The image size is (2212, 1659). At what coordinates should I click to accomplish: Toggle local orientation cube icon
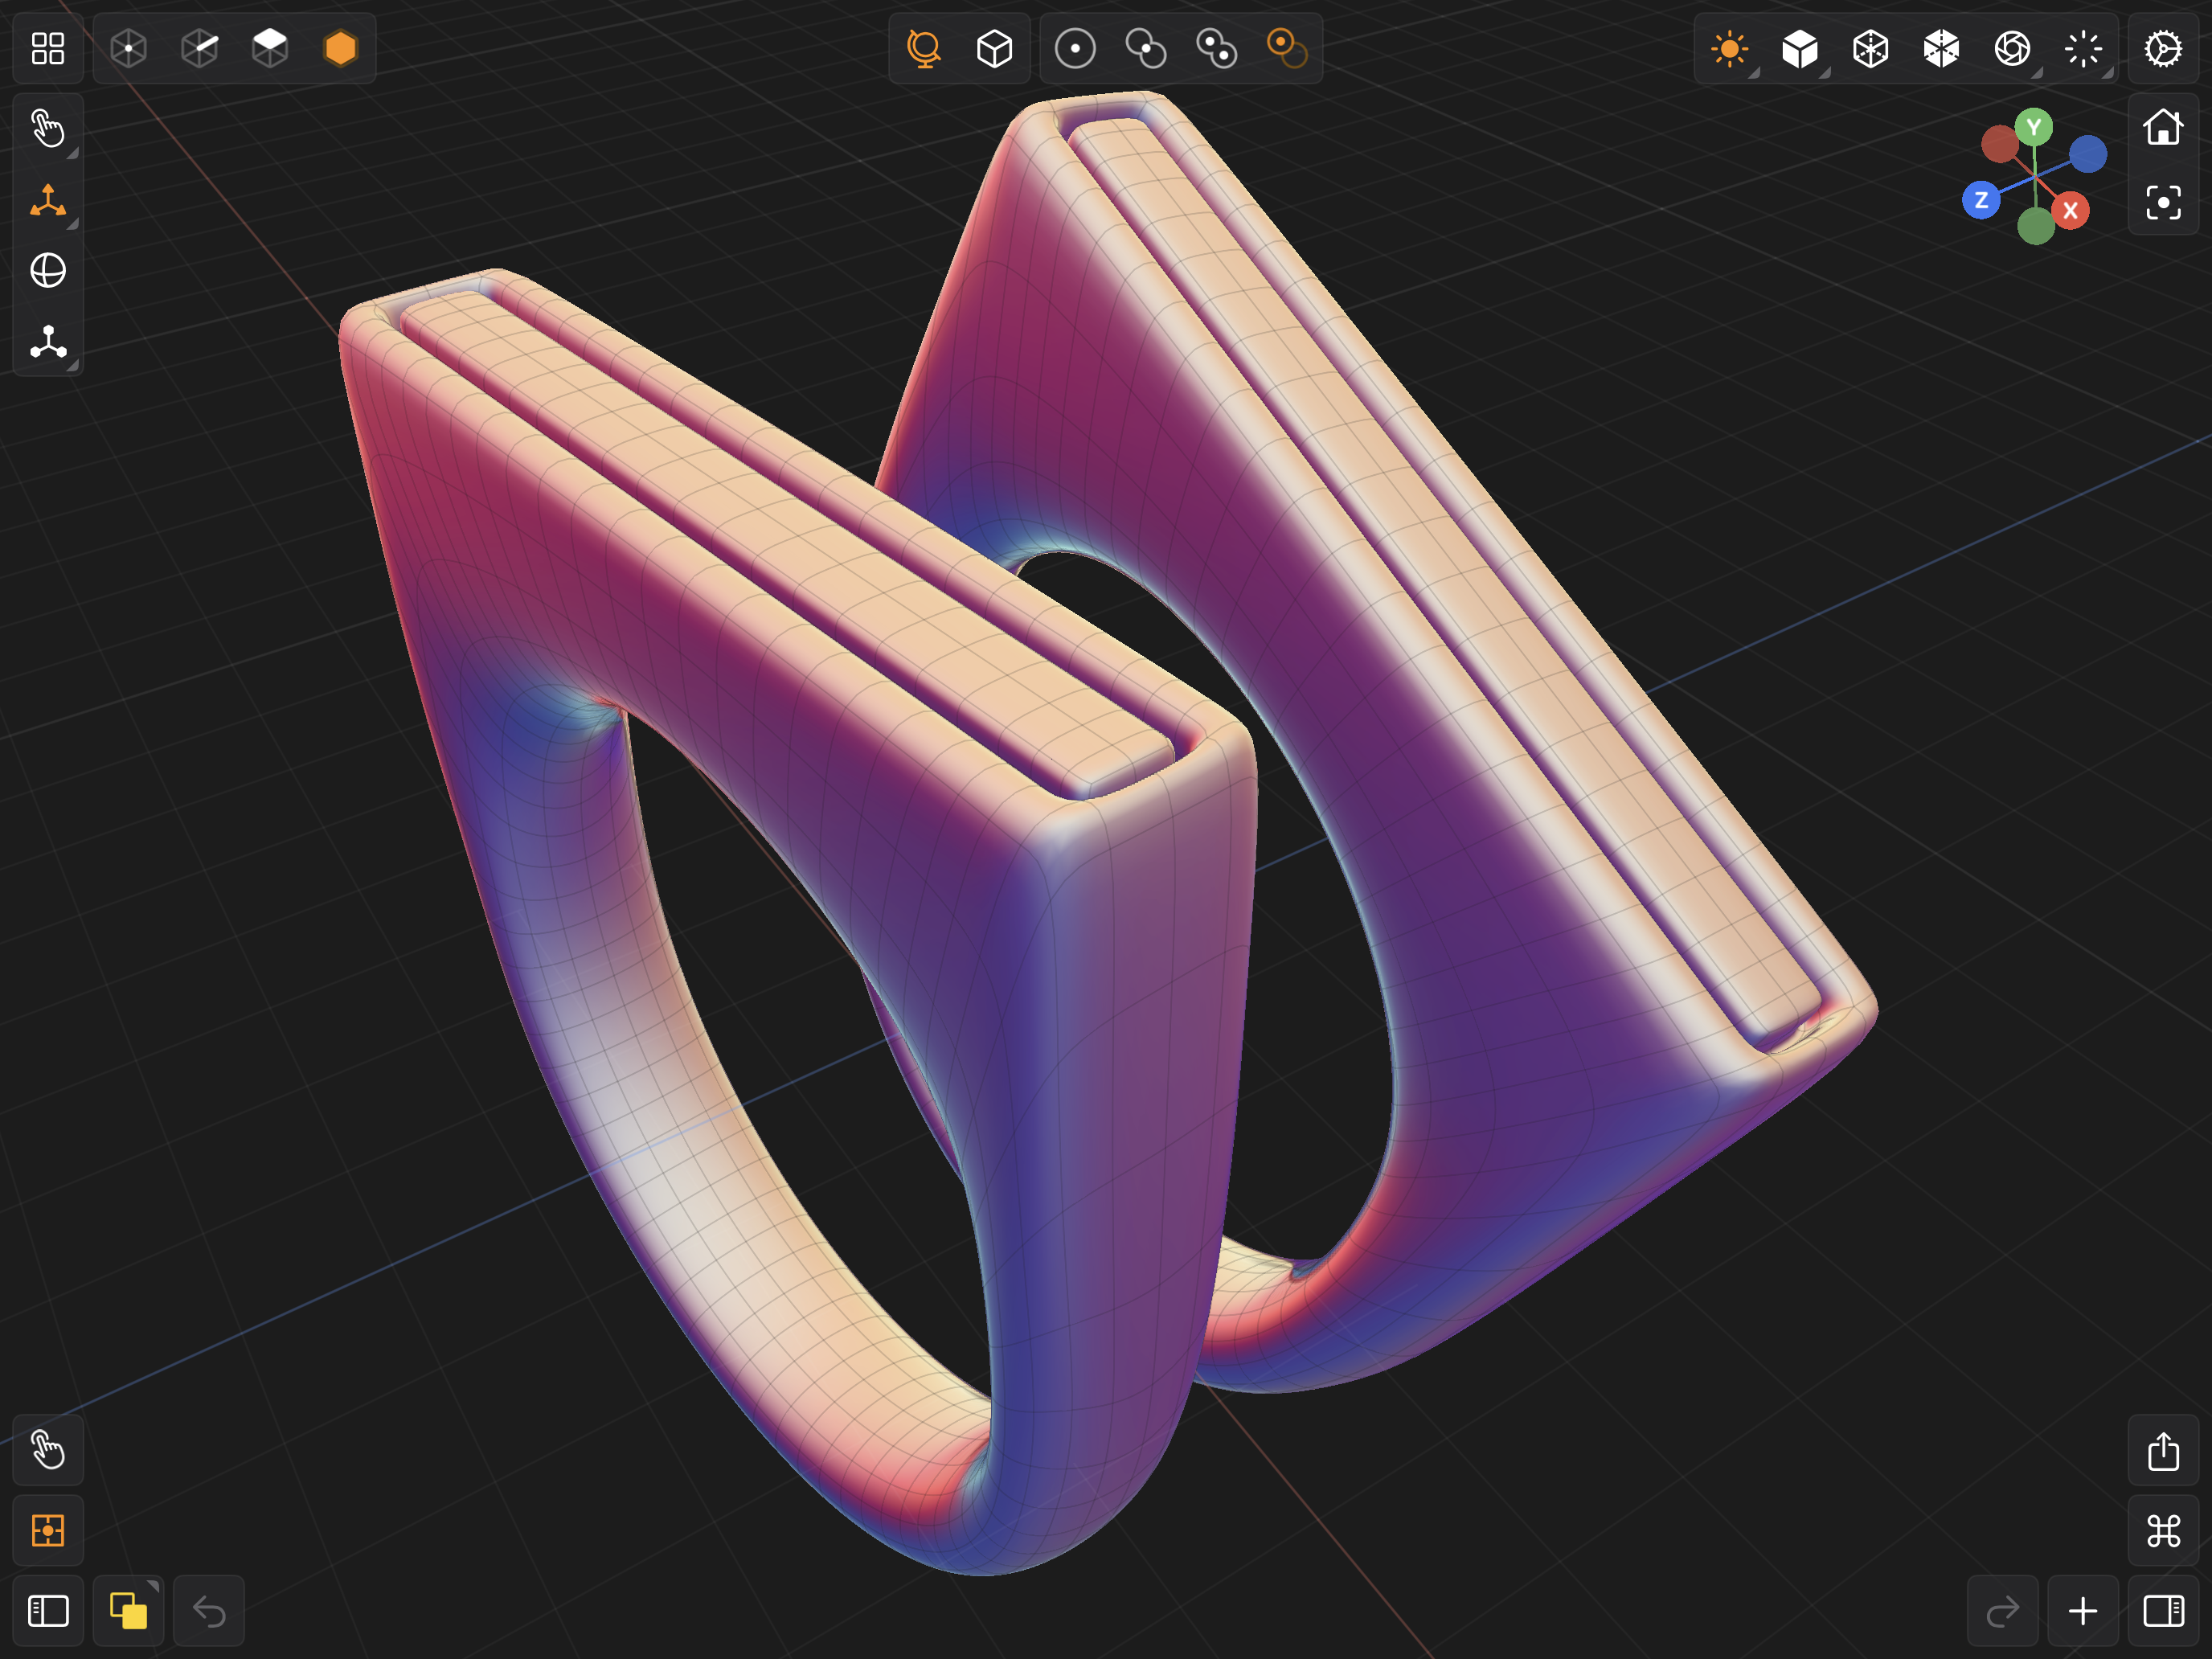click(x=994, y=48)
